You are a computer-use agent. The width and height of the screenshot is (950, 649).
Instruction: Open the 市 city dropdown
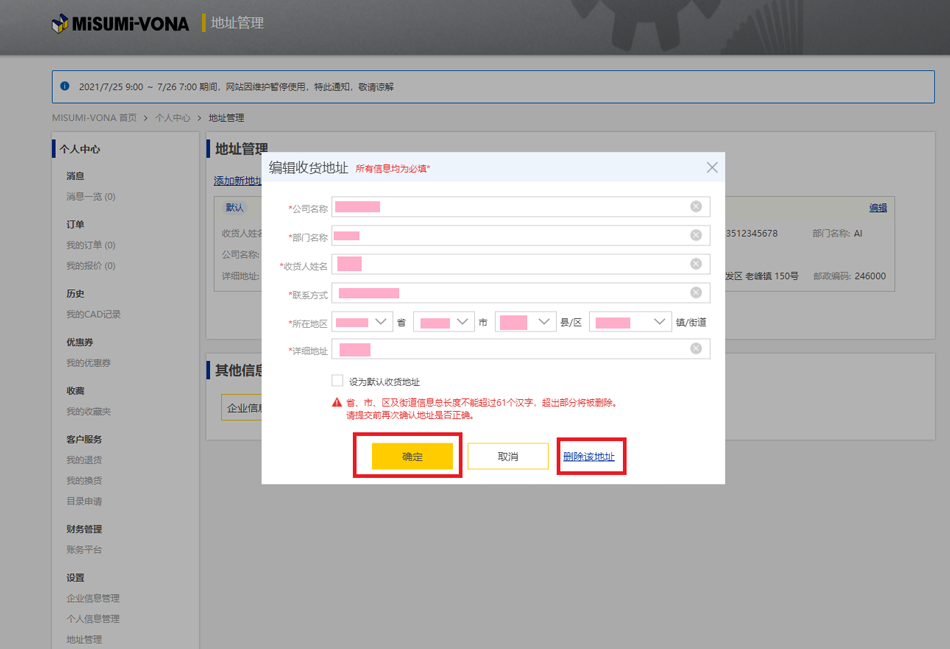tap(444, 322)
